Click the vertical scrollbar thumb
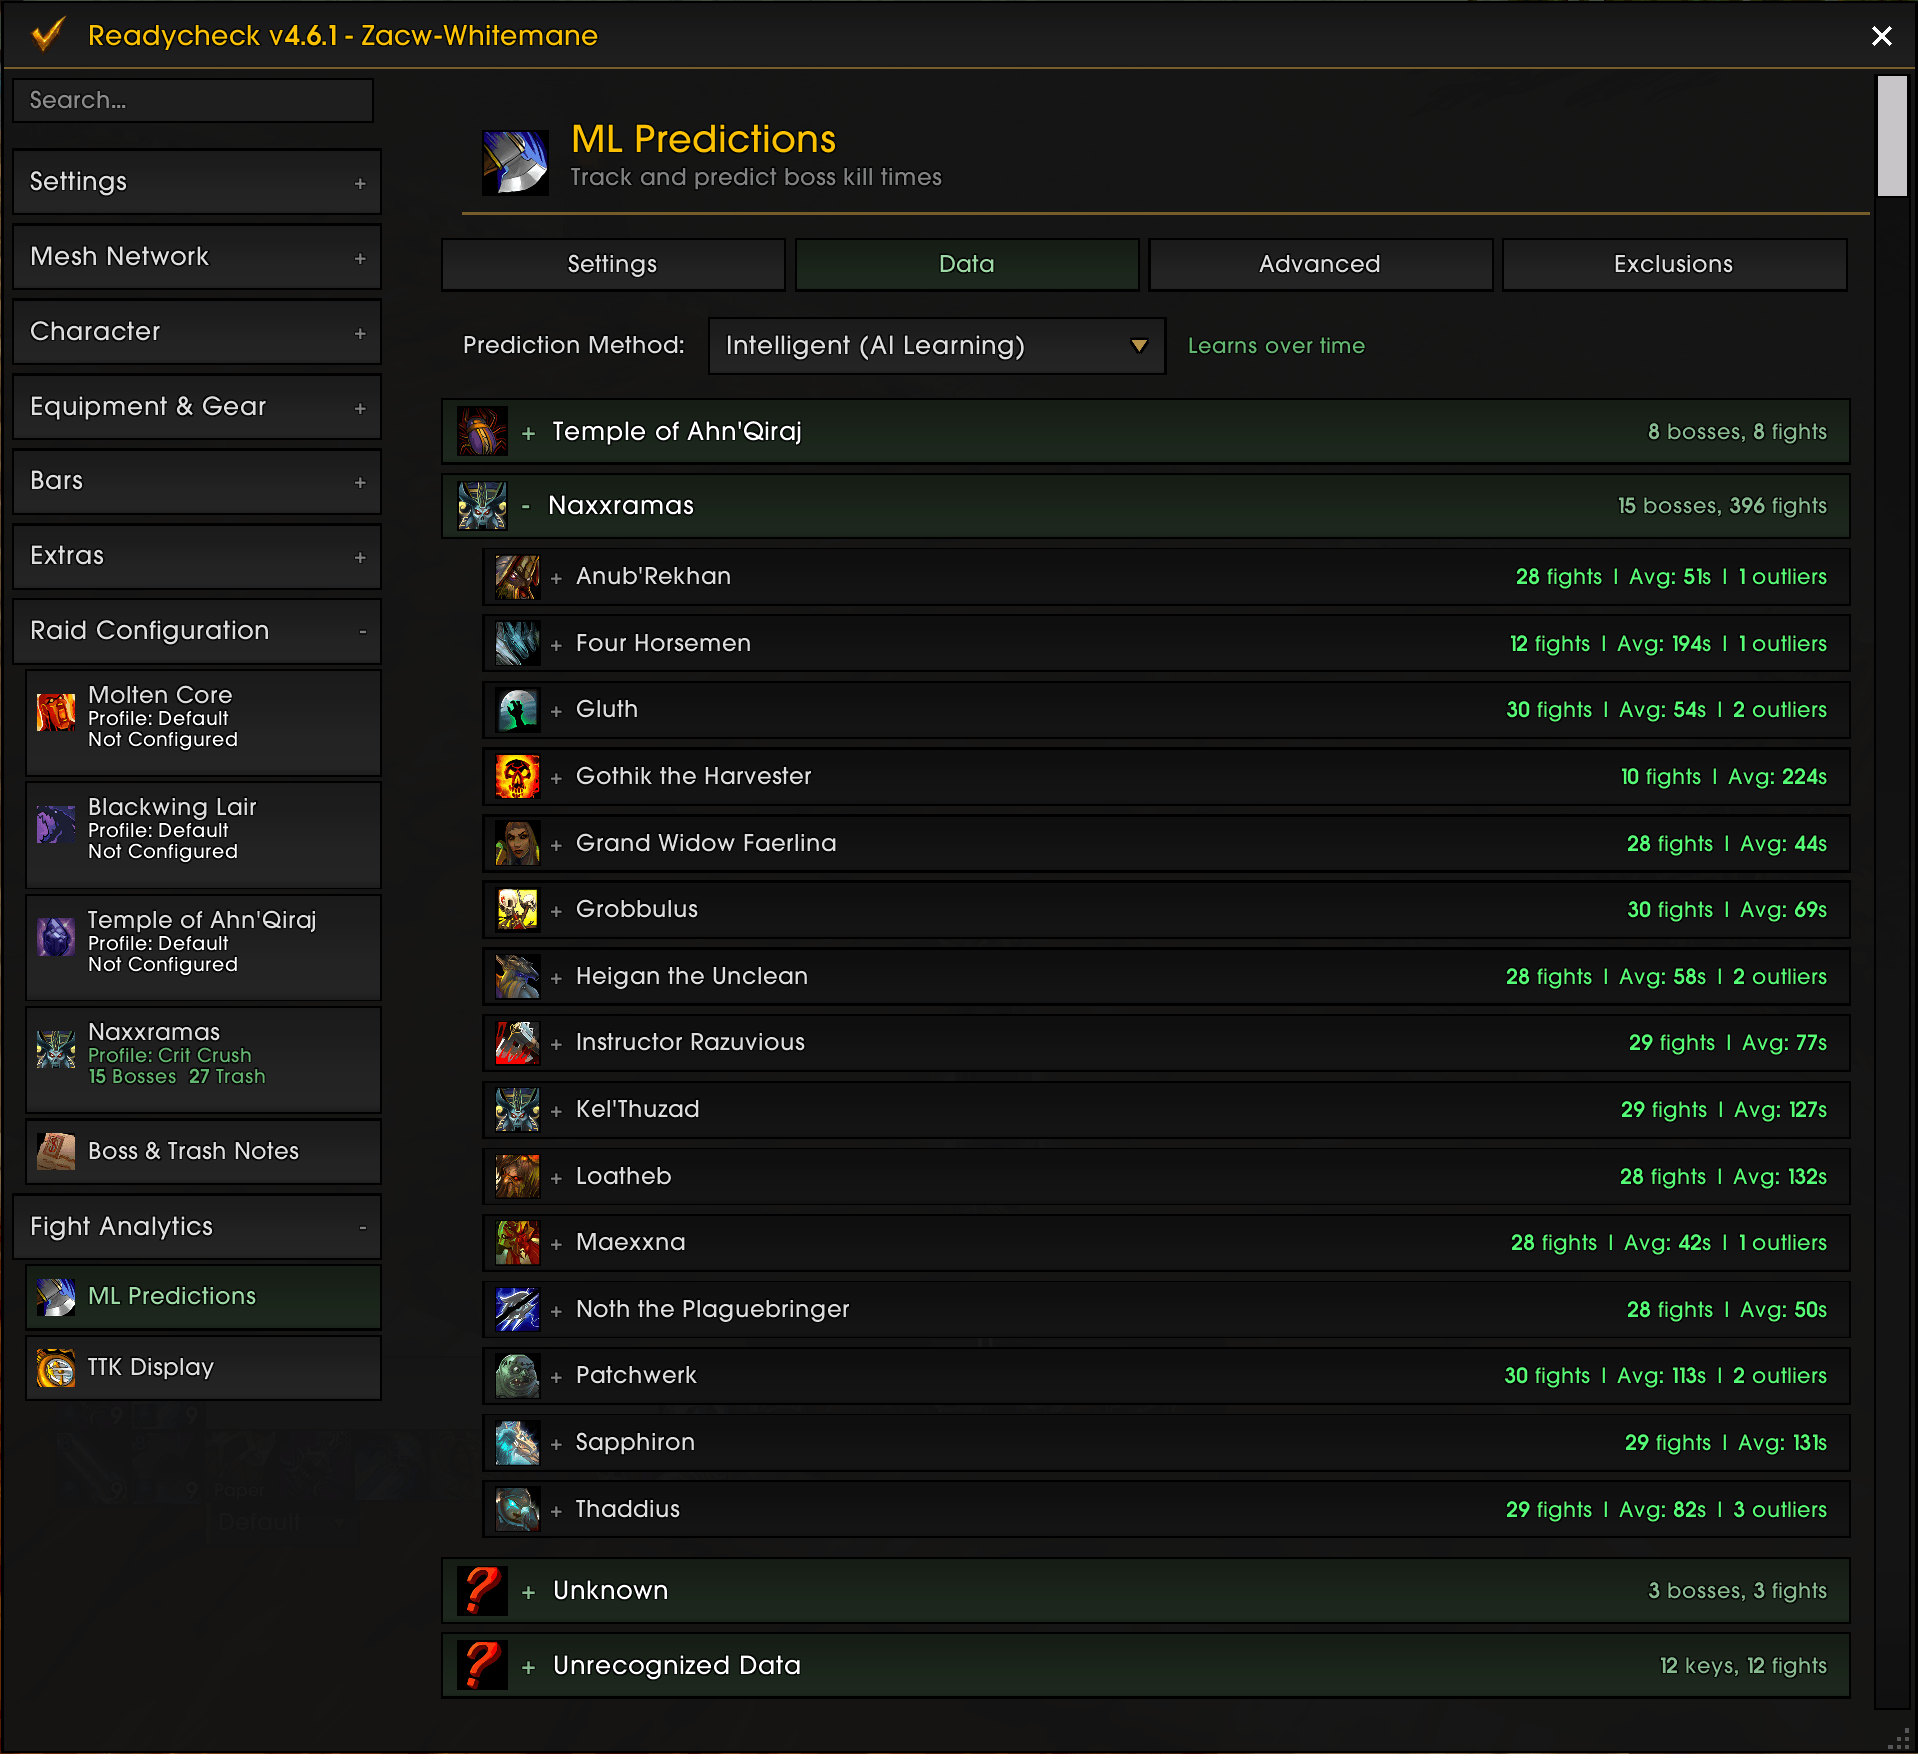This screenshot has height=1754, width=1918. click(1891, 136)
